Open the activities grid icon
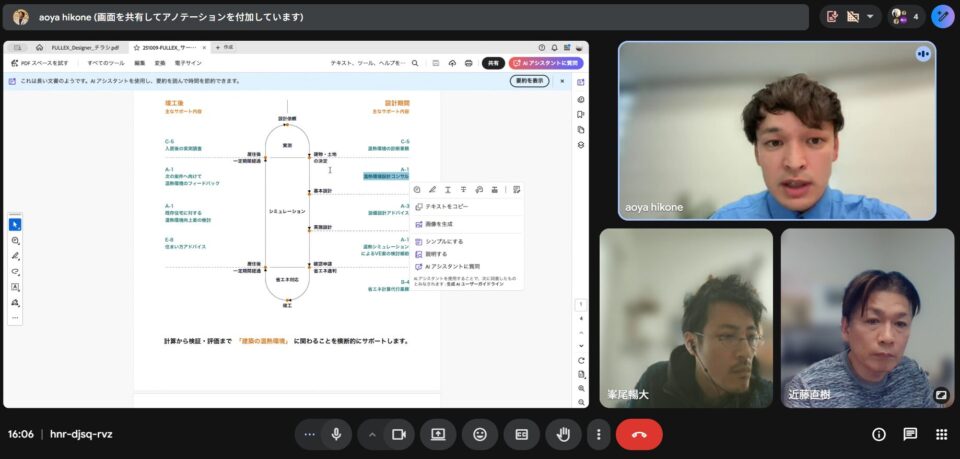Screen dimensions: 960x459 (x=941, y=434)
